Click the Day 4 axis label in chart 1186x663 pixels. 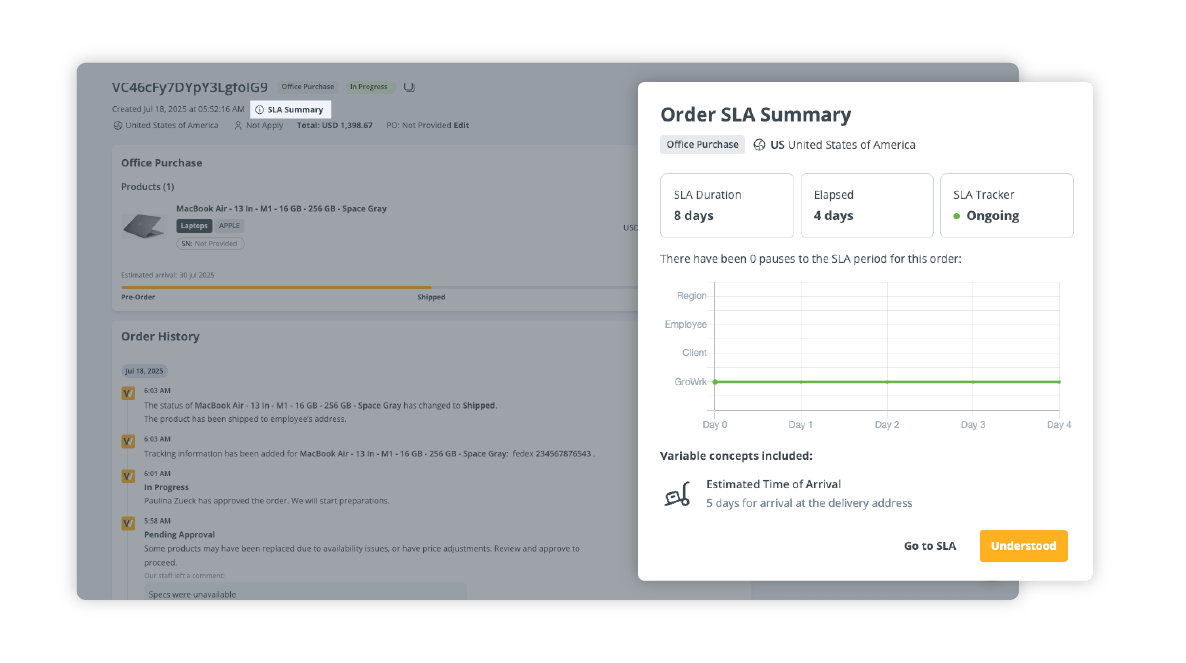click(1059, 425)
